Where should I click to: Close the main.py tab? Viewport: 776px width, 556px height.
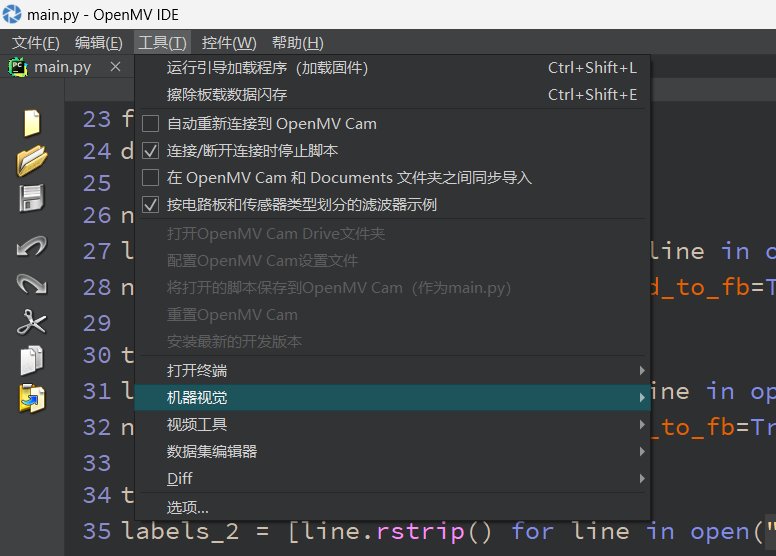(115, 66)
